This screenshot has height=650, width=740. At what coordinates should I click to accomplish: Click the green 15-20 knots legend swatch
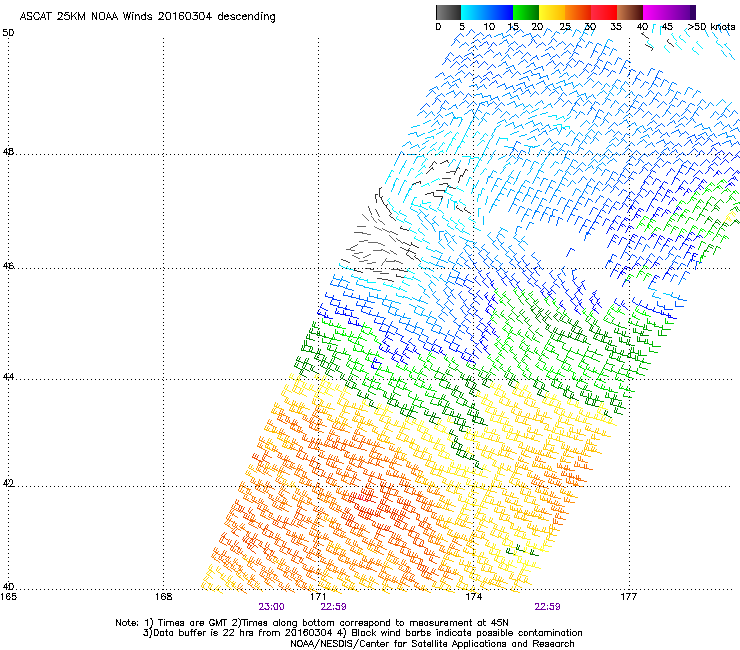[x=526, y=12]
